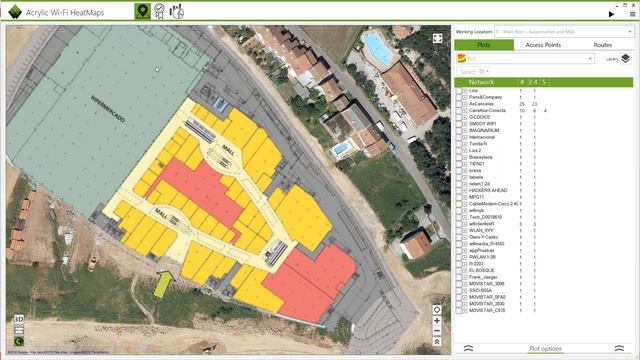Expand the MPG11 network node

[465, 197]
